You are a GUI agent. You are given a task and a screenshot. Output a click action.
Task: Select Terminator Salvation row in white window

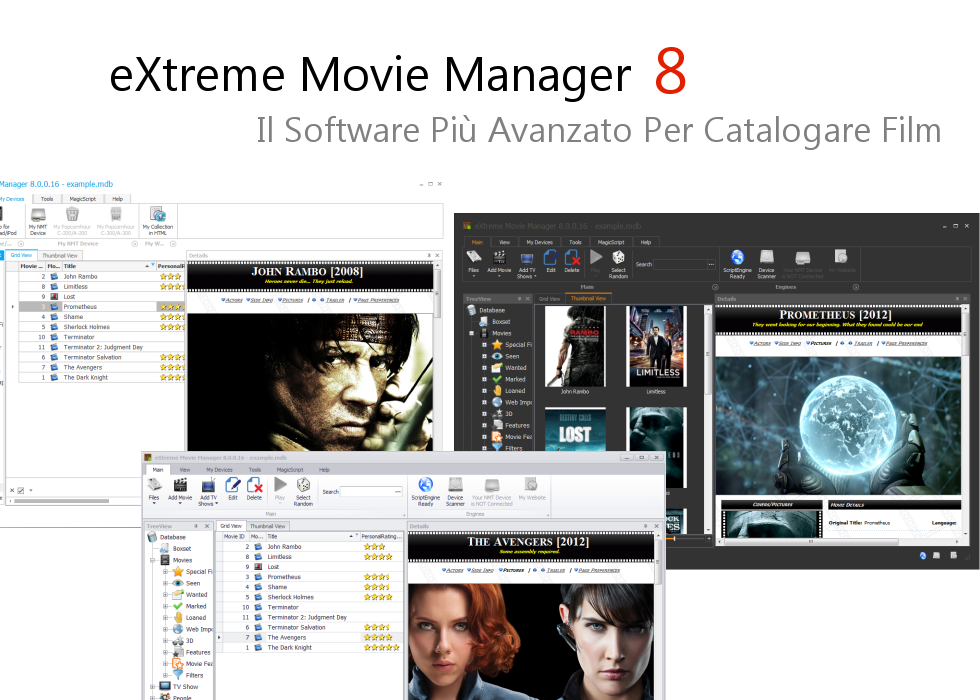coord(102,357)
